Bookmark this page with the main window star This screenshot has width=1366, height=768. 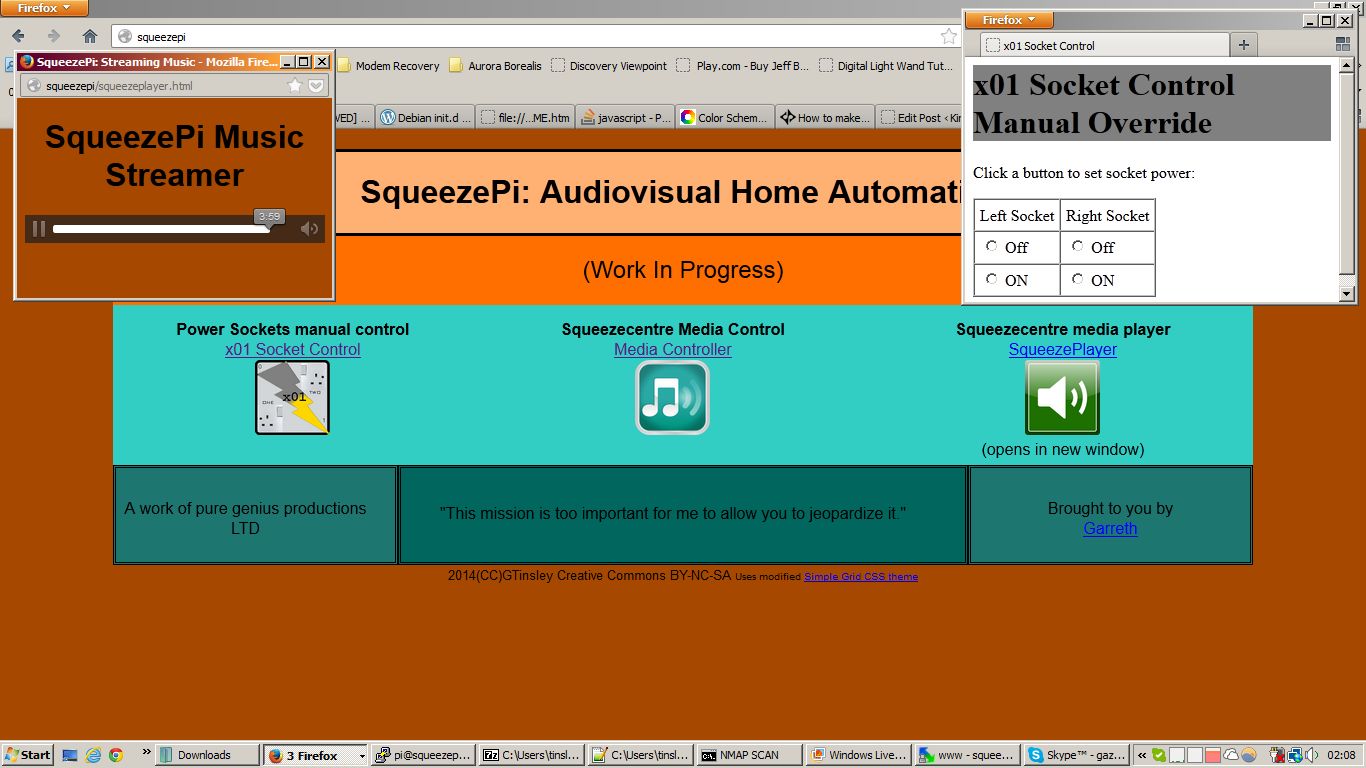tap(948, 37)
